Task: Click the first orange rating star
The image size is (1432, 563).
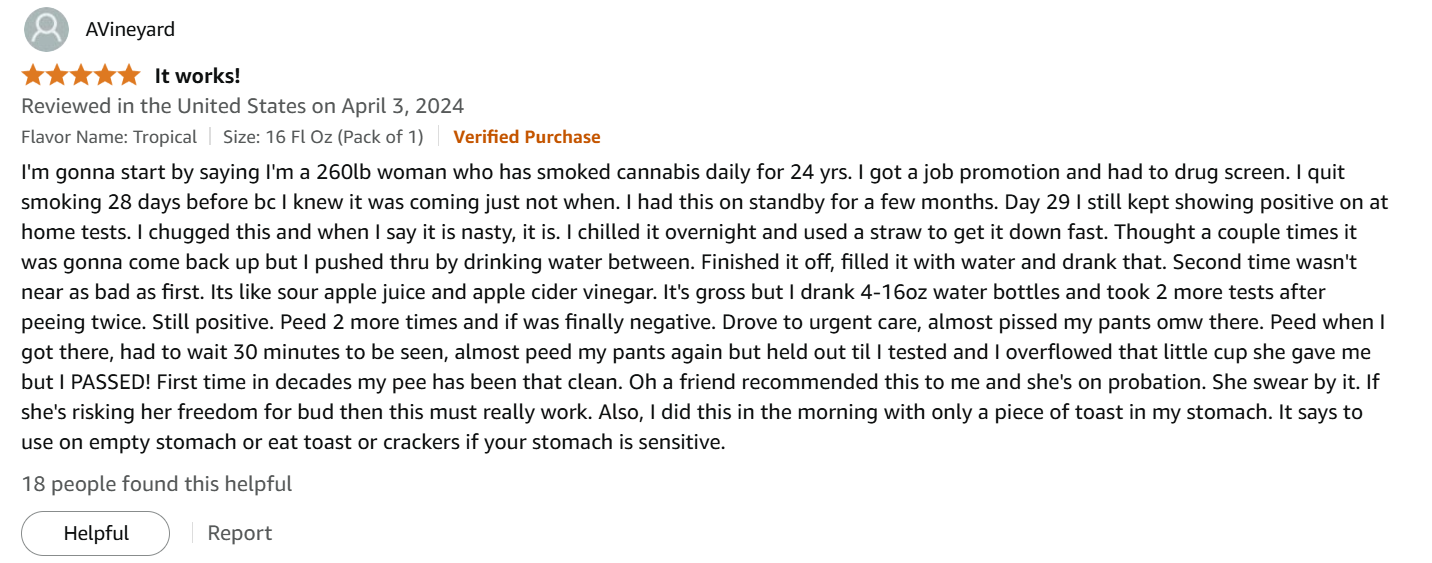Action: point(33,75)
